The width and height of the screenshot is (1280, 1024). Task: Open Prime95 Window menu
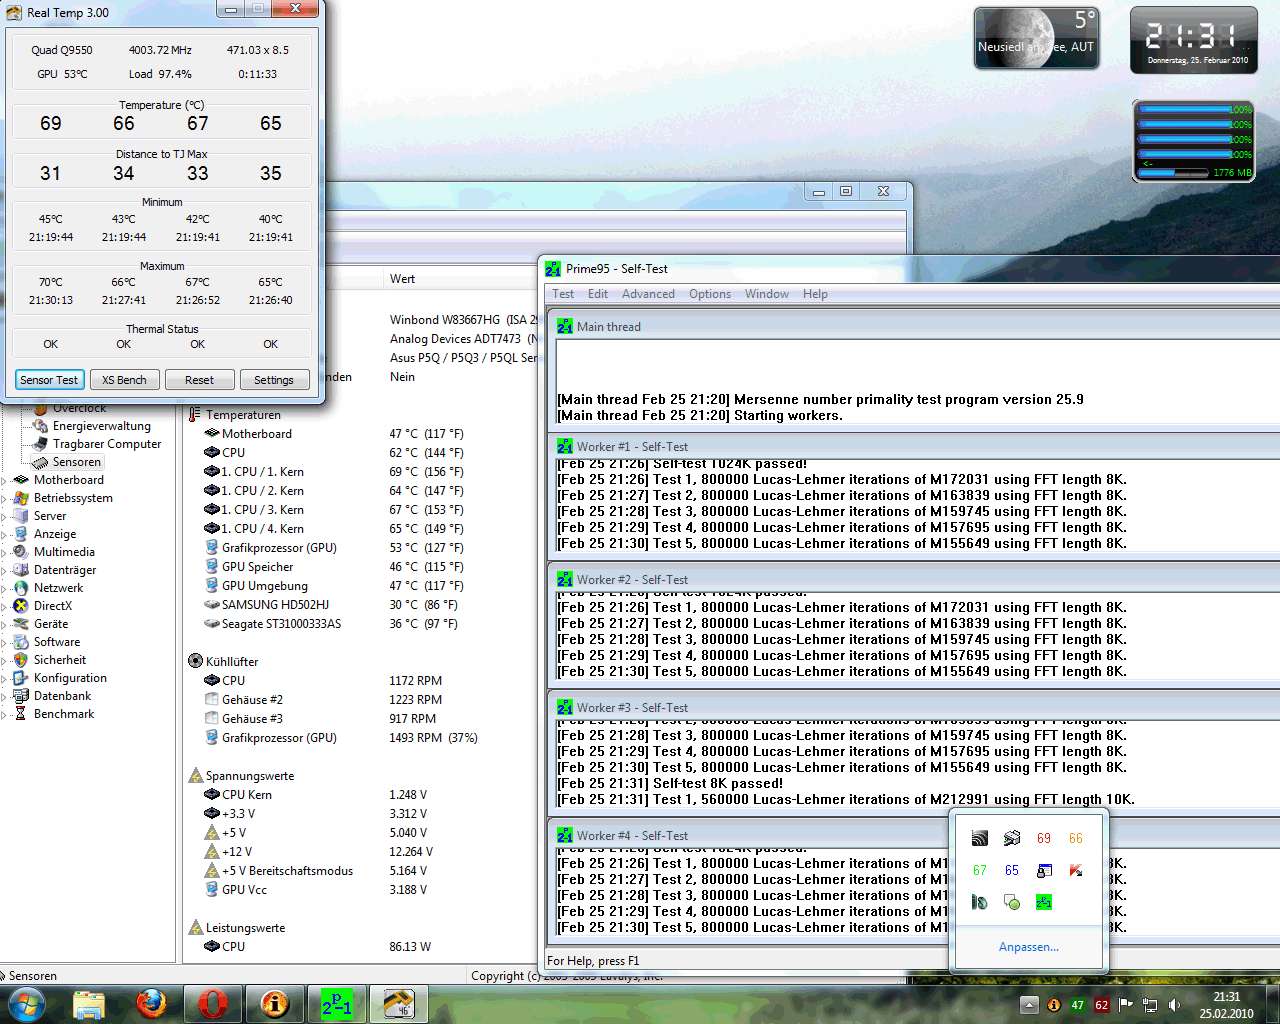(x=767, y=294)
